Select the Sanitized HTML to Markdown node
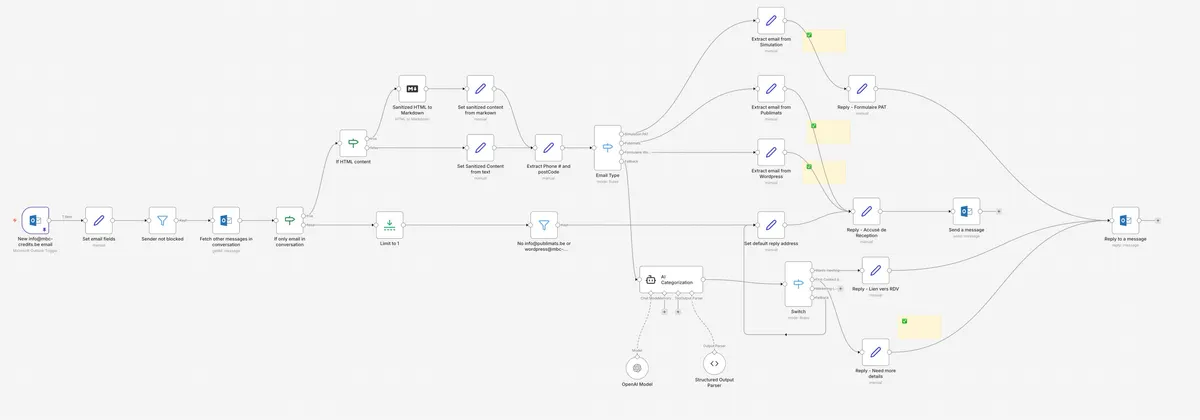This screenshot has height=420, width=1200. [412, 89]
